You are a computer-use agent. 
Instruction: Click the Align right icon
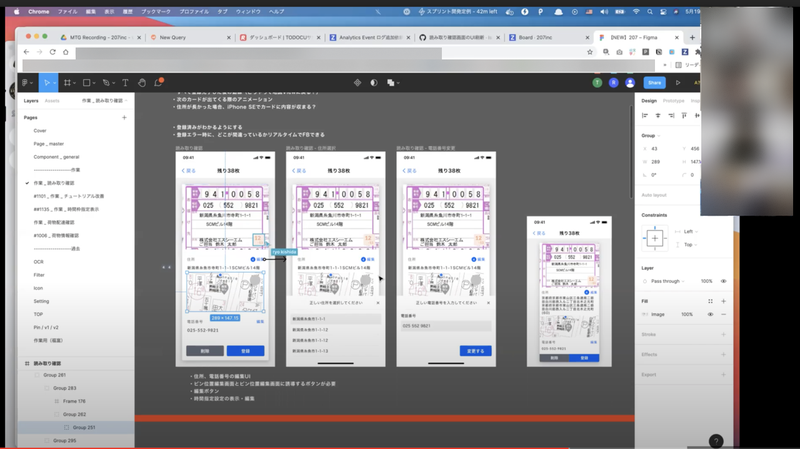tap(671, 116)
